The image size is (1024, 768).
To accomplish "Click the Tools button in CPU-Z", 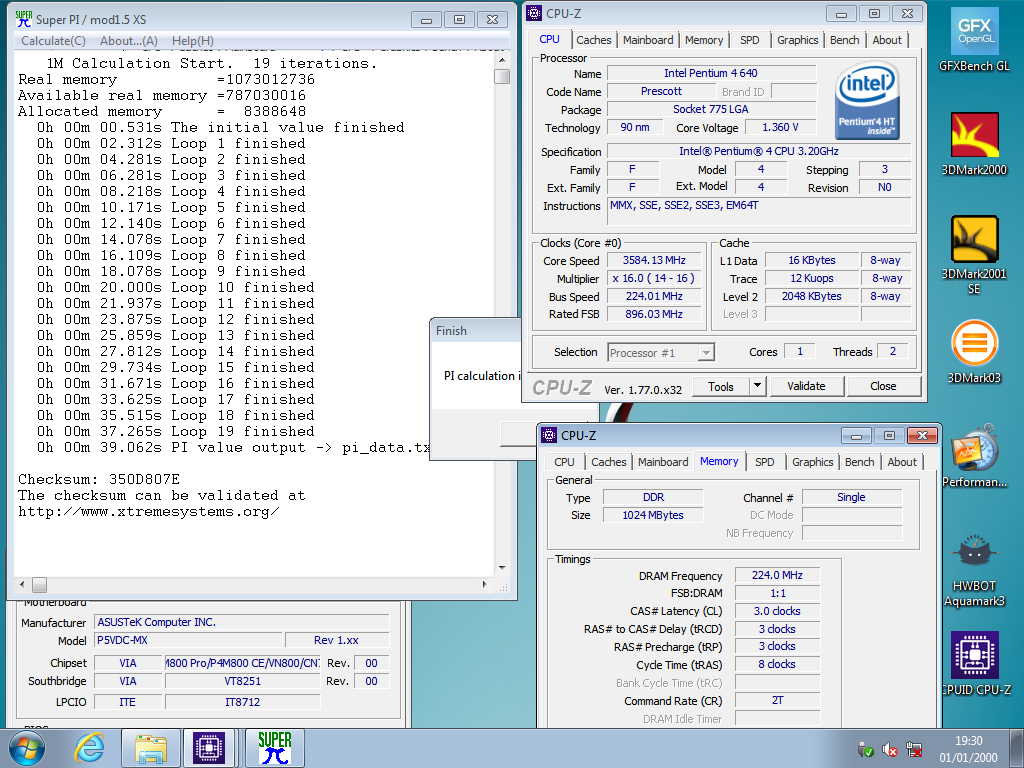I will coord(720,386).
